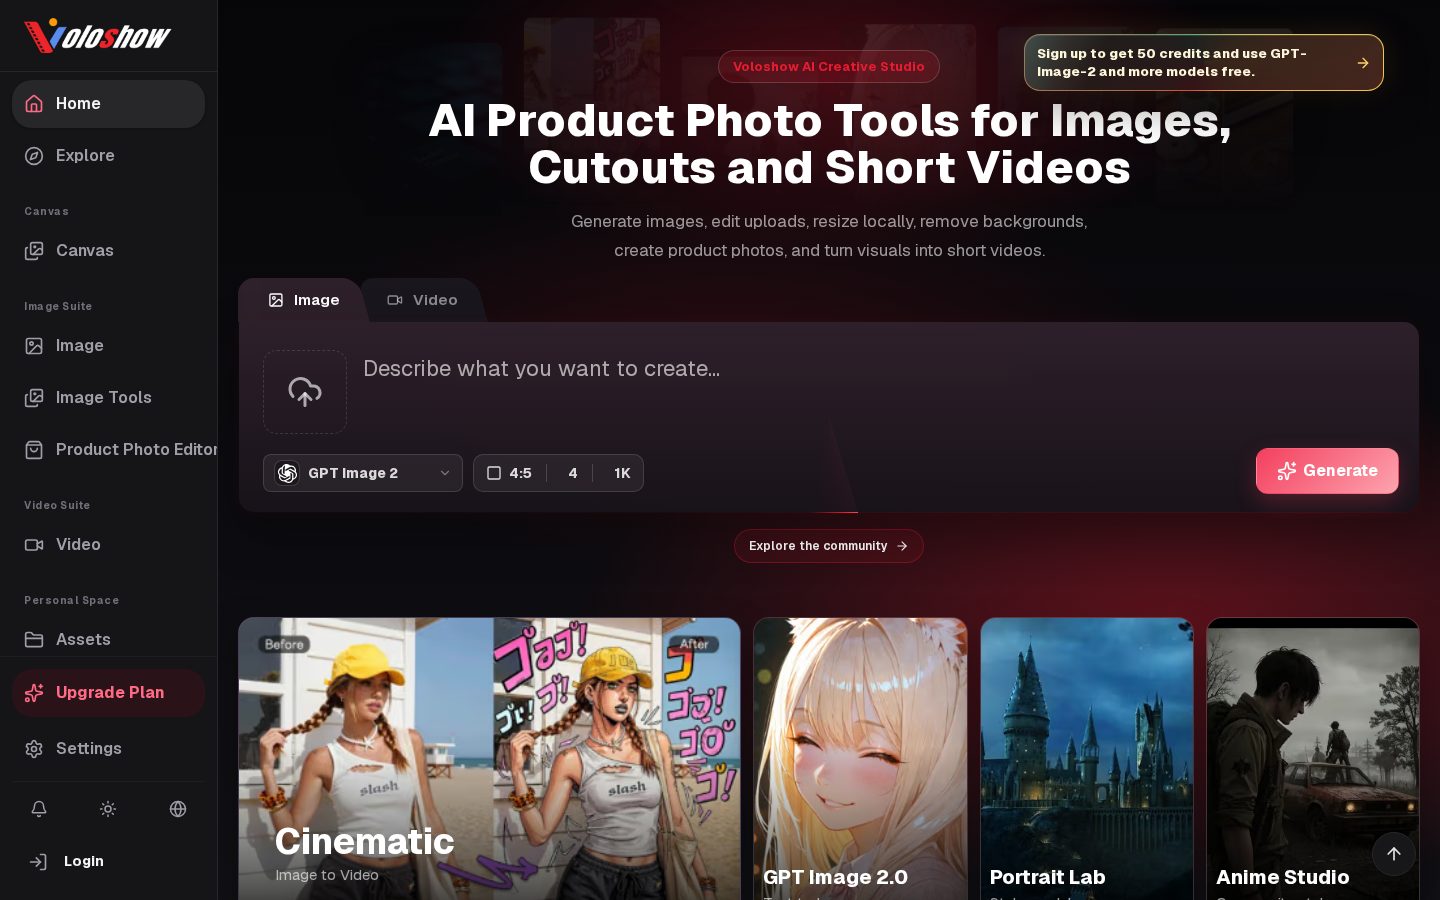Change the 4:5 aspect ratio setting
Image resolution: width=1440 pixels, height=900 pixels.
510,473
